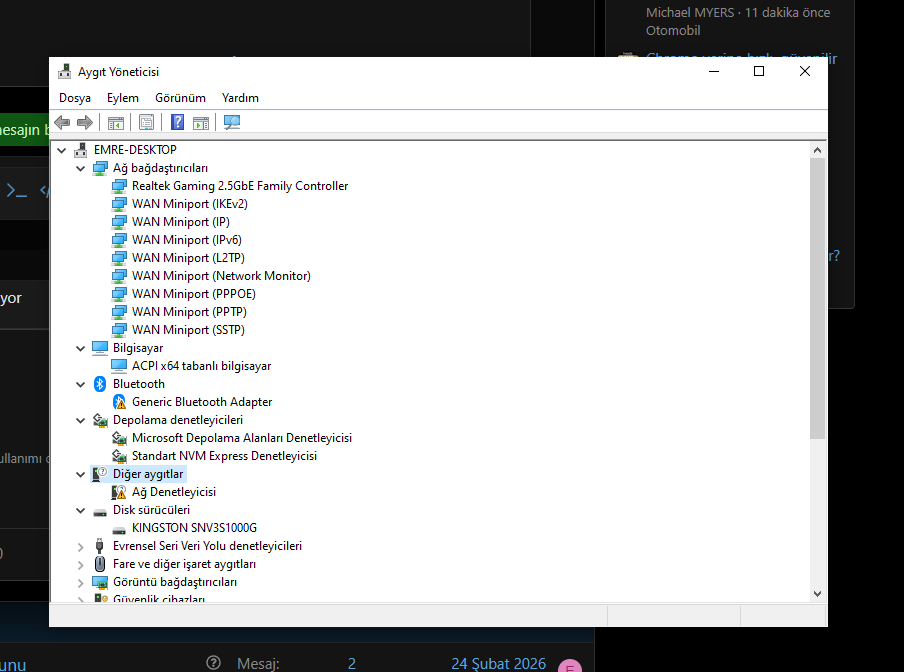Collapse the Bilgisayar category

[81, 348]
